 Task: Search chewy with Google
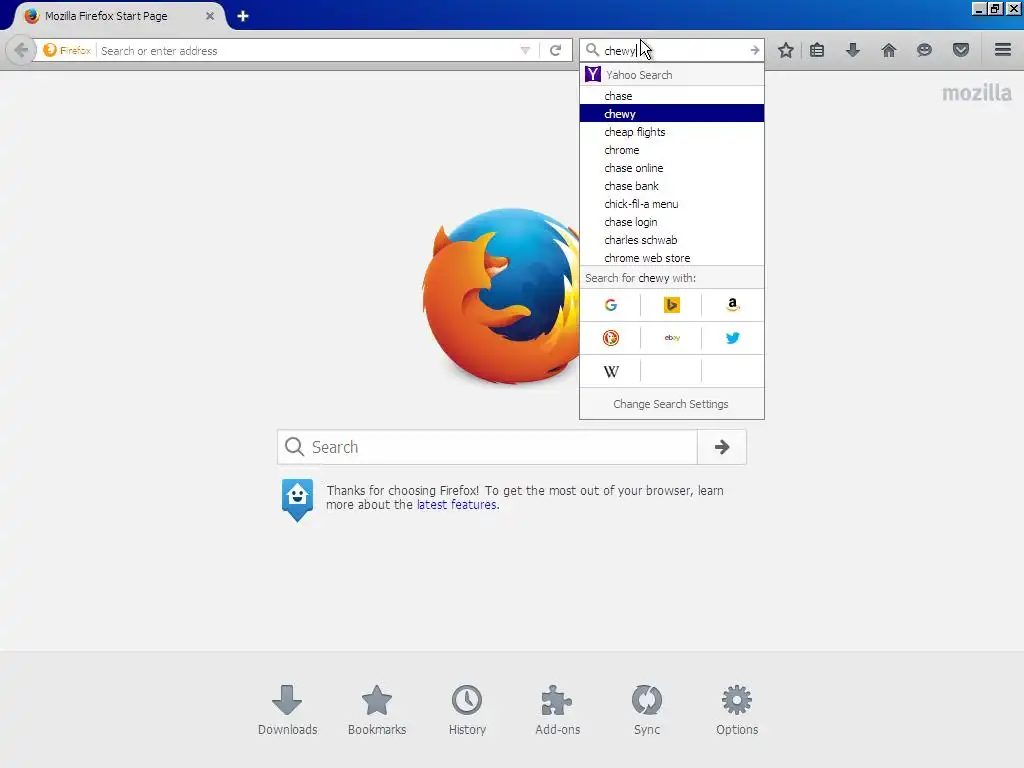(611, 305)
